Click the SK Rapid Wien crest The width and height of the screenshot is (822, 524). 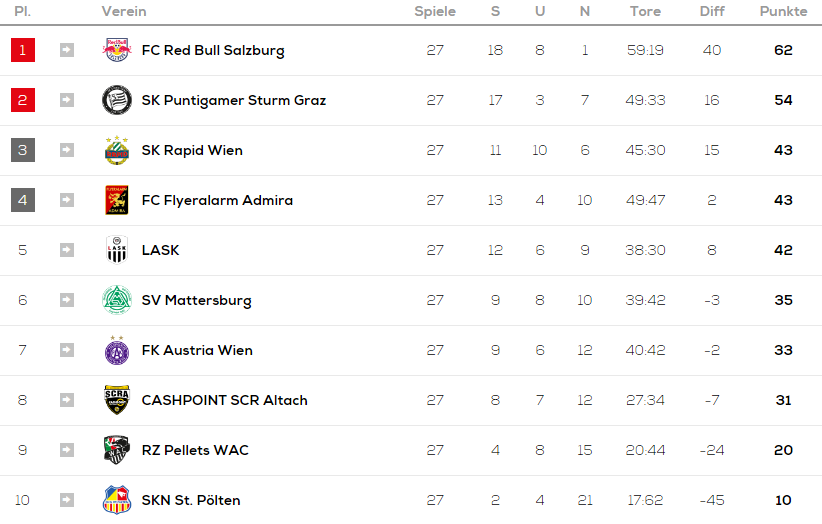point(116,150)
